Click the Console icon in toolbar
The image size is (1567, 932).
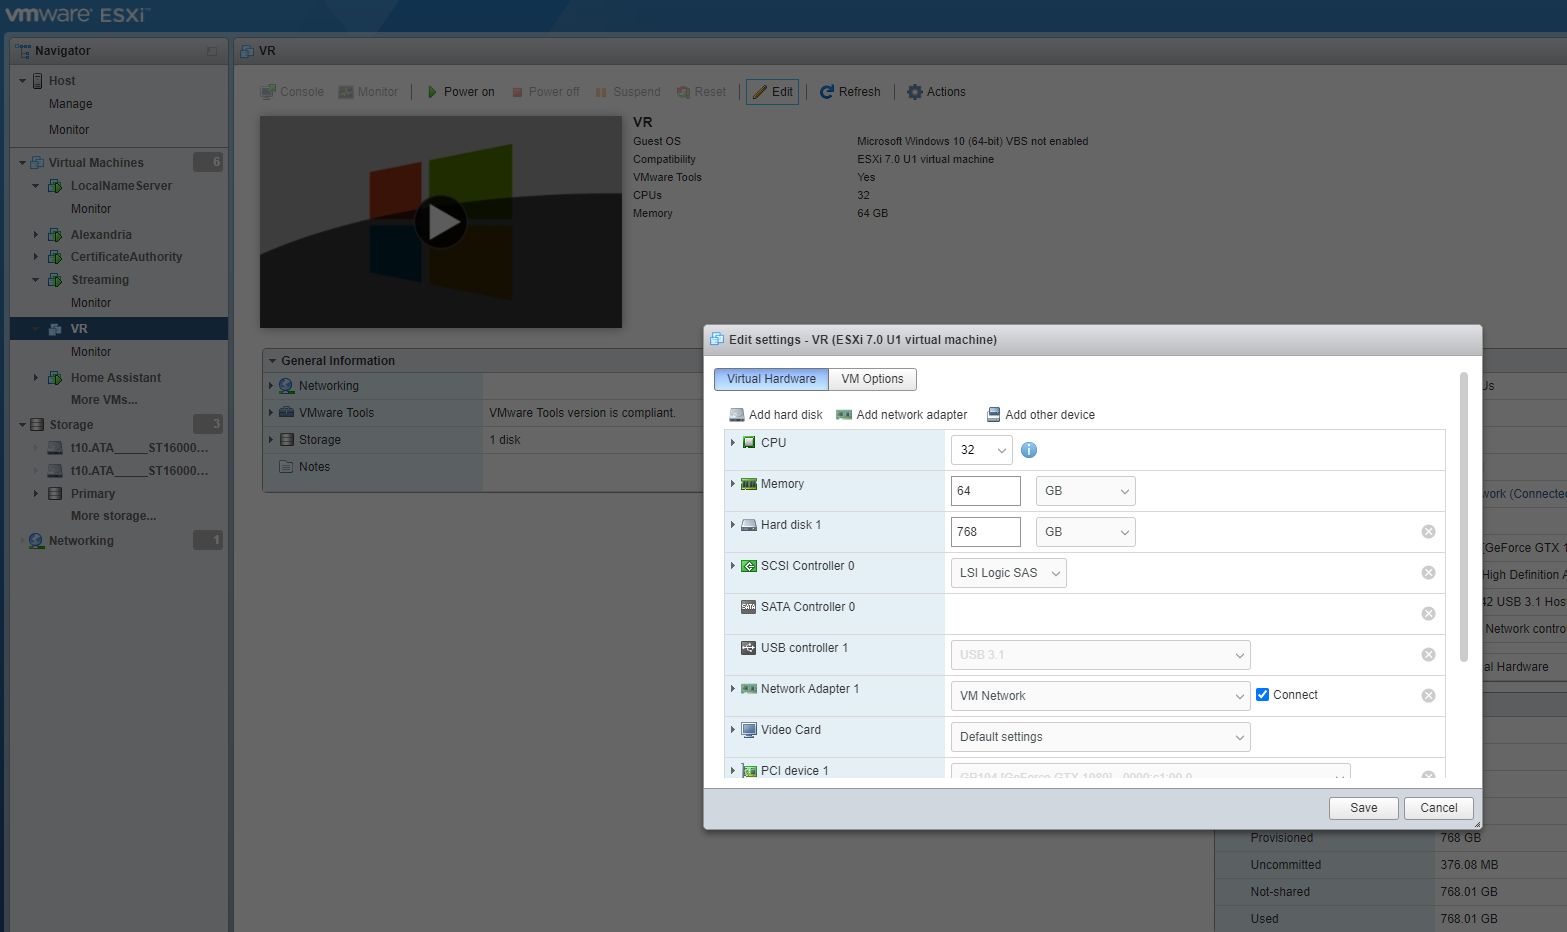(268, 92)
